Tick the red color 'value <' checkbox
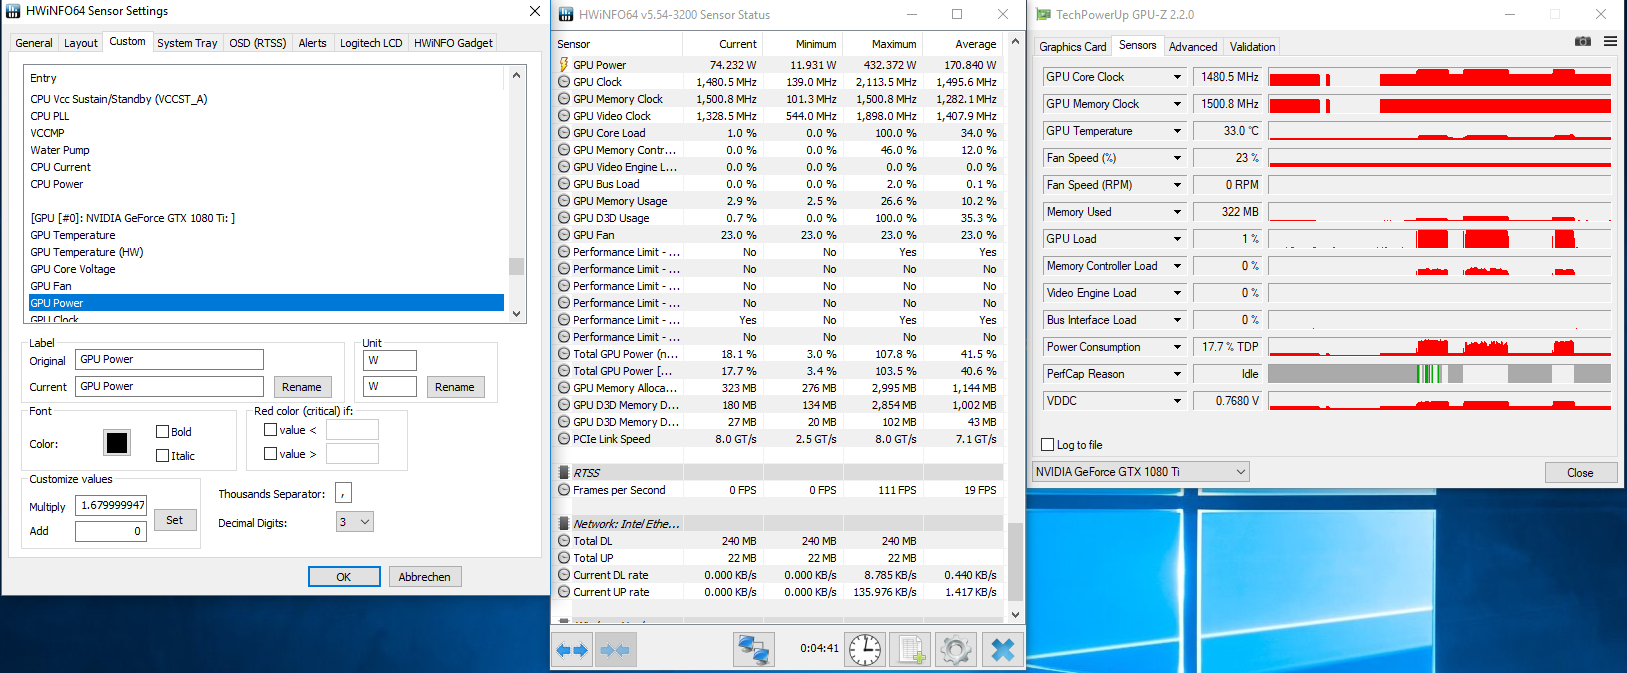The height and width of the screenshot is (673, 1627). (270, 430)
